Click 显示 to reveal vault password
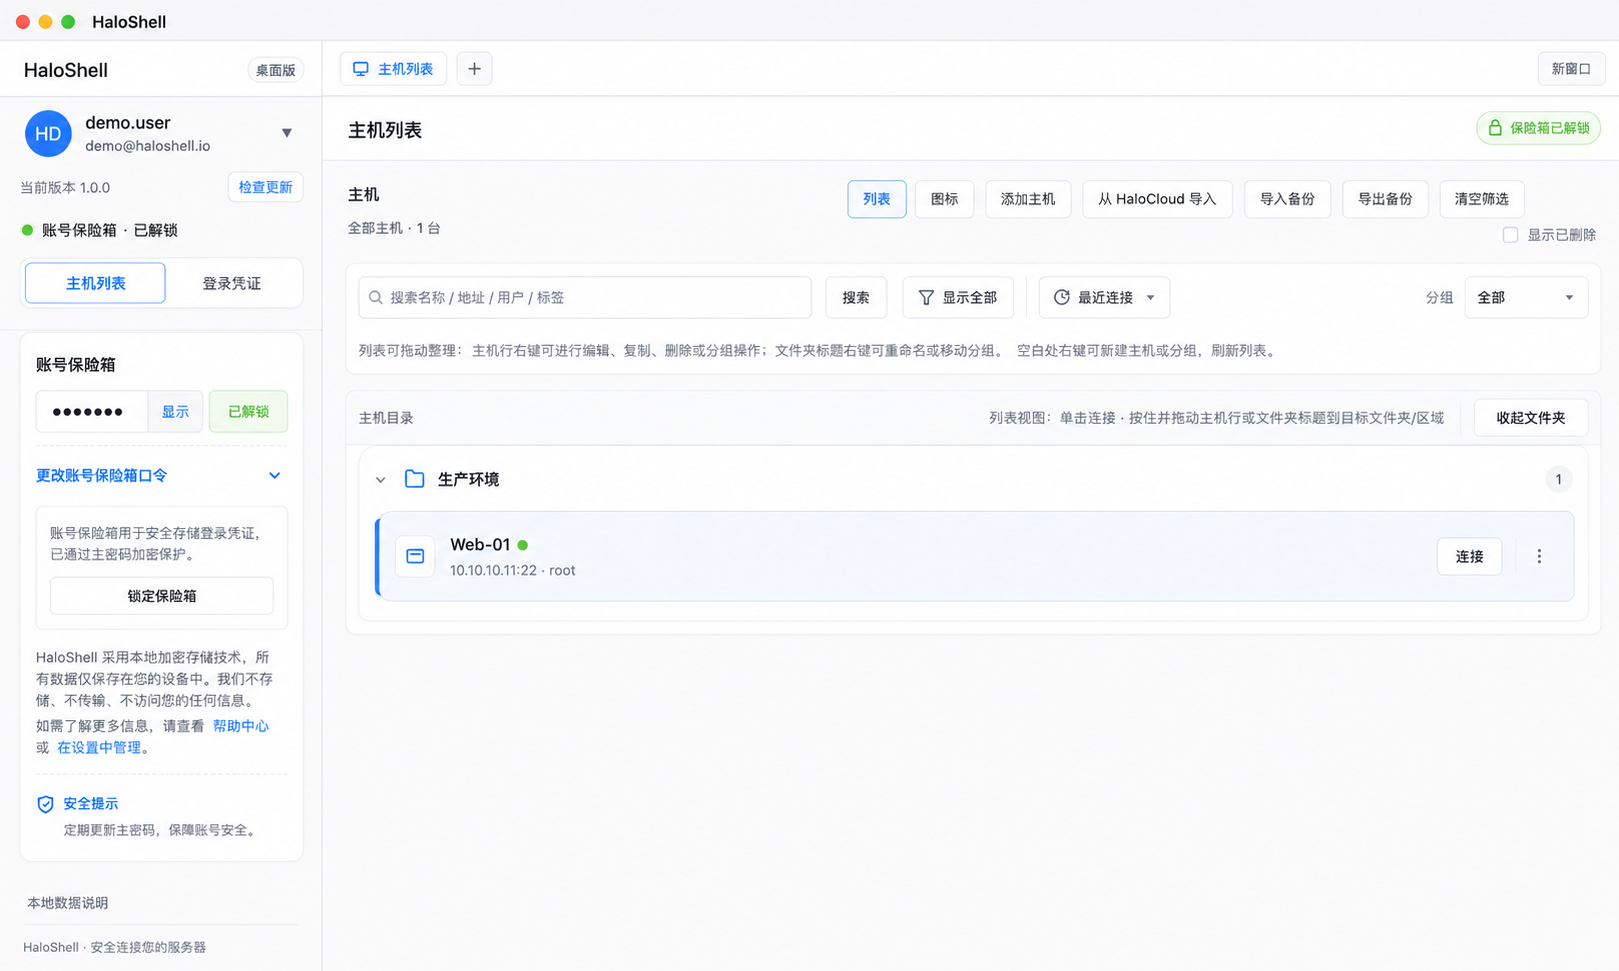The width and height of the screenshot is (1619, 971). point(175,411)
